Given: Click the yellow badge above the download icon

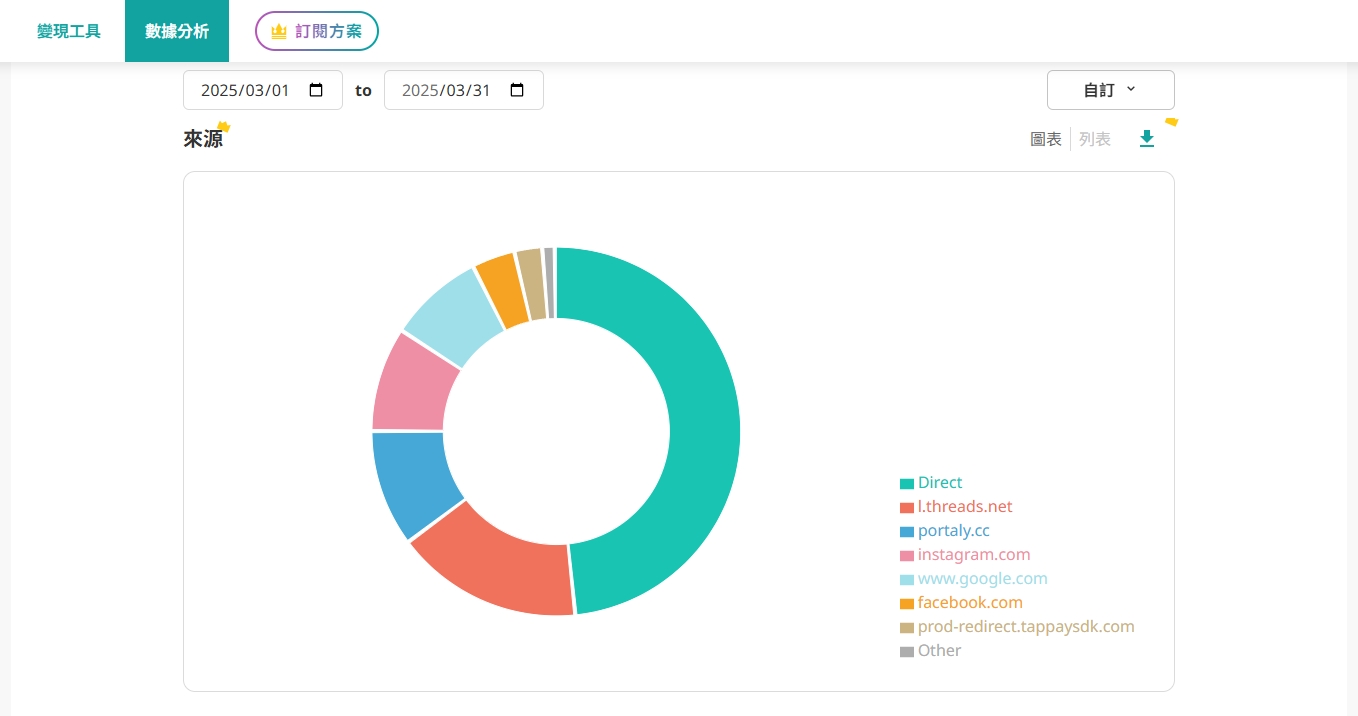Looking at the screenshot, I should tap(1171, 122).
